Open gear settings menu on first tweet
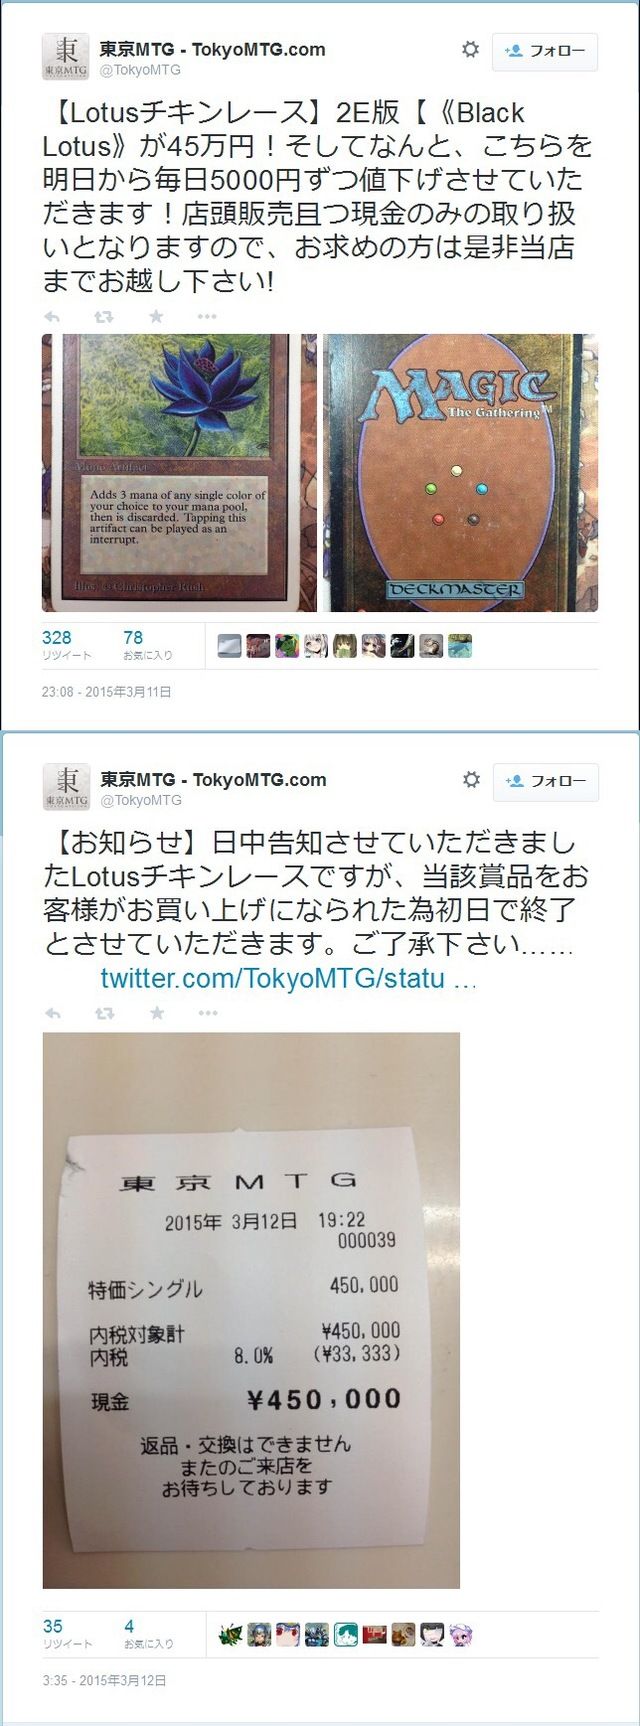This screenshot has height=1726, width=640. 470,49
